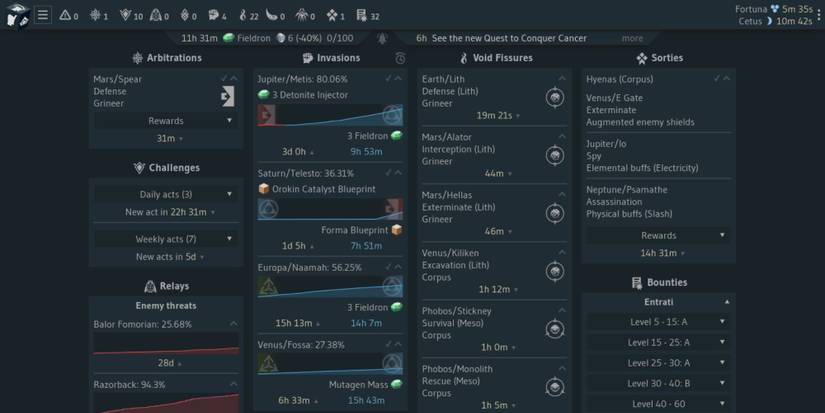Screen dimensions: 825x413
Task: Click the Warframe Hub cube logo
Action: [x=17, y=15]
